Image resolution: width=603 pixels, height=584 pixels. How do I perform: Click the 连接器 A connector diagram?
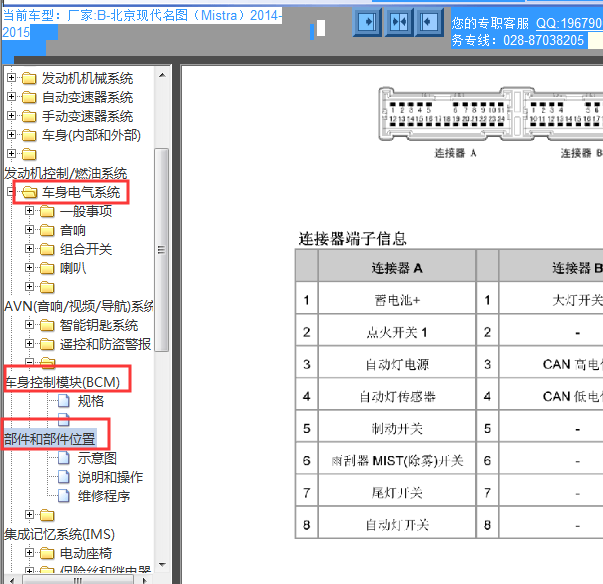pyautogui.click(x=445, y=114)
